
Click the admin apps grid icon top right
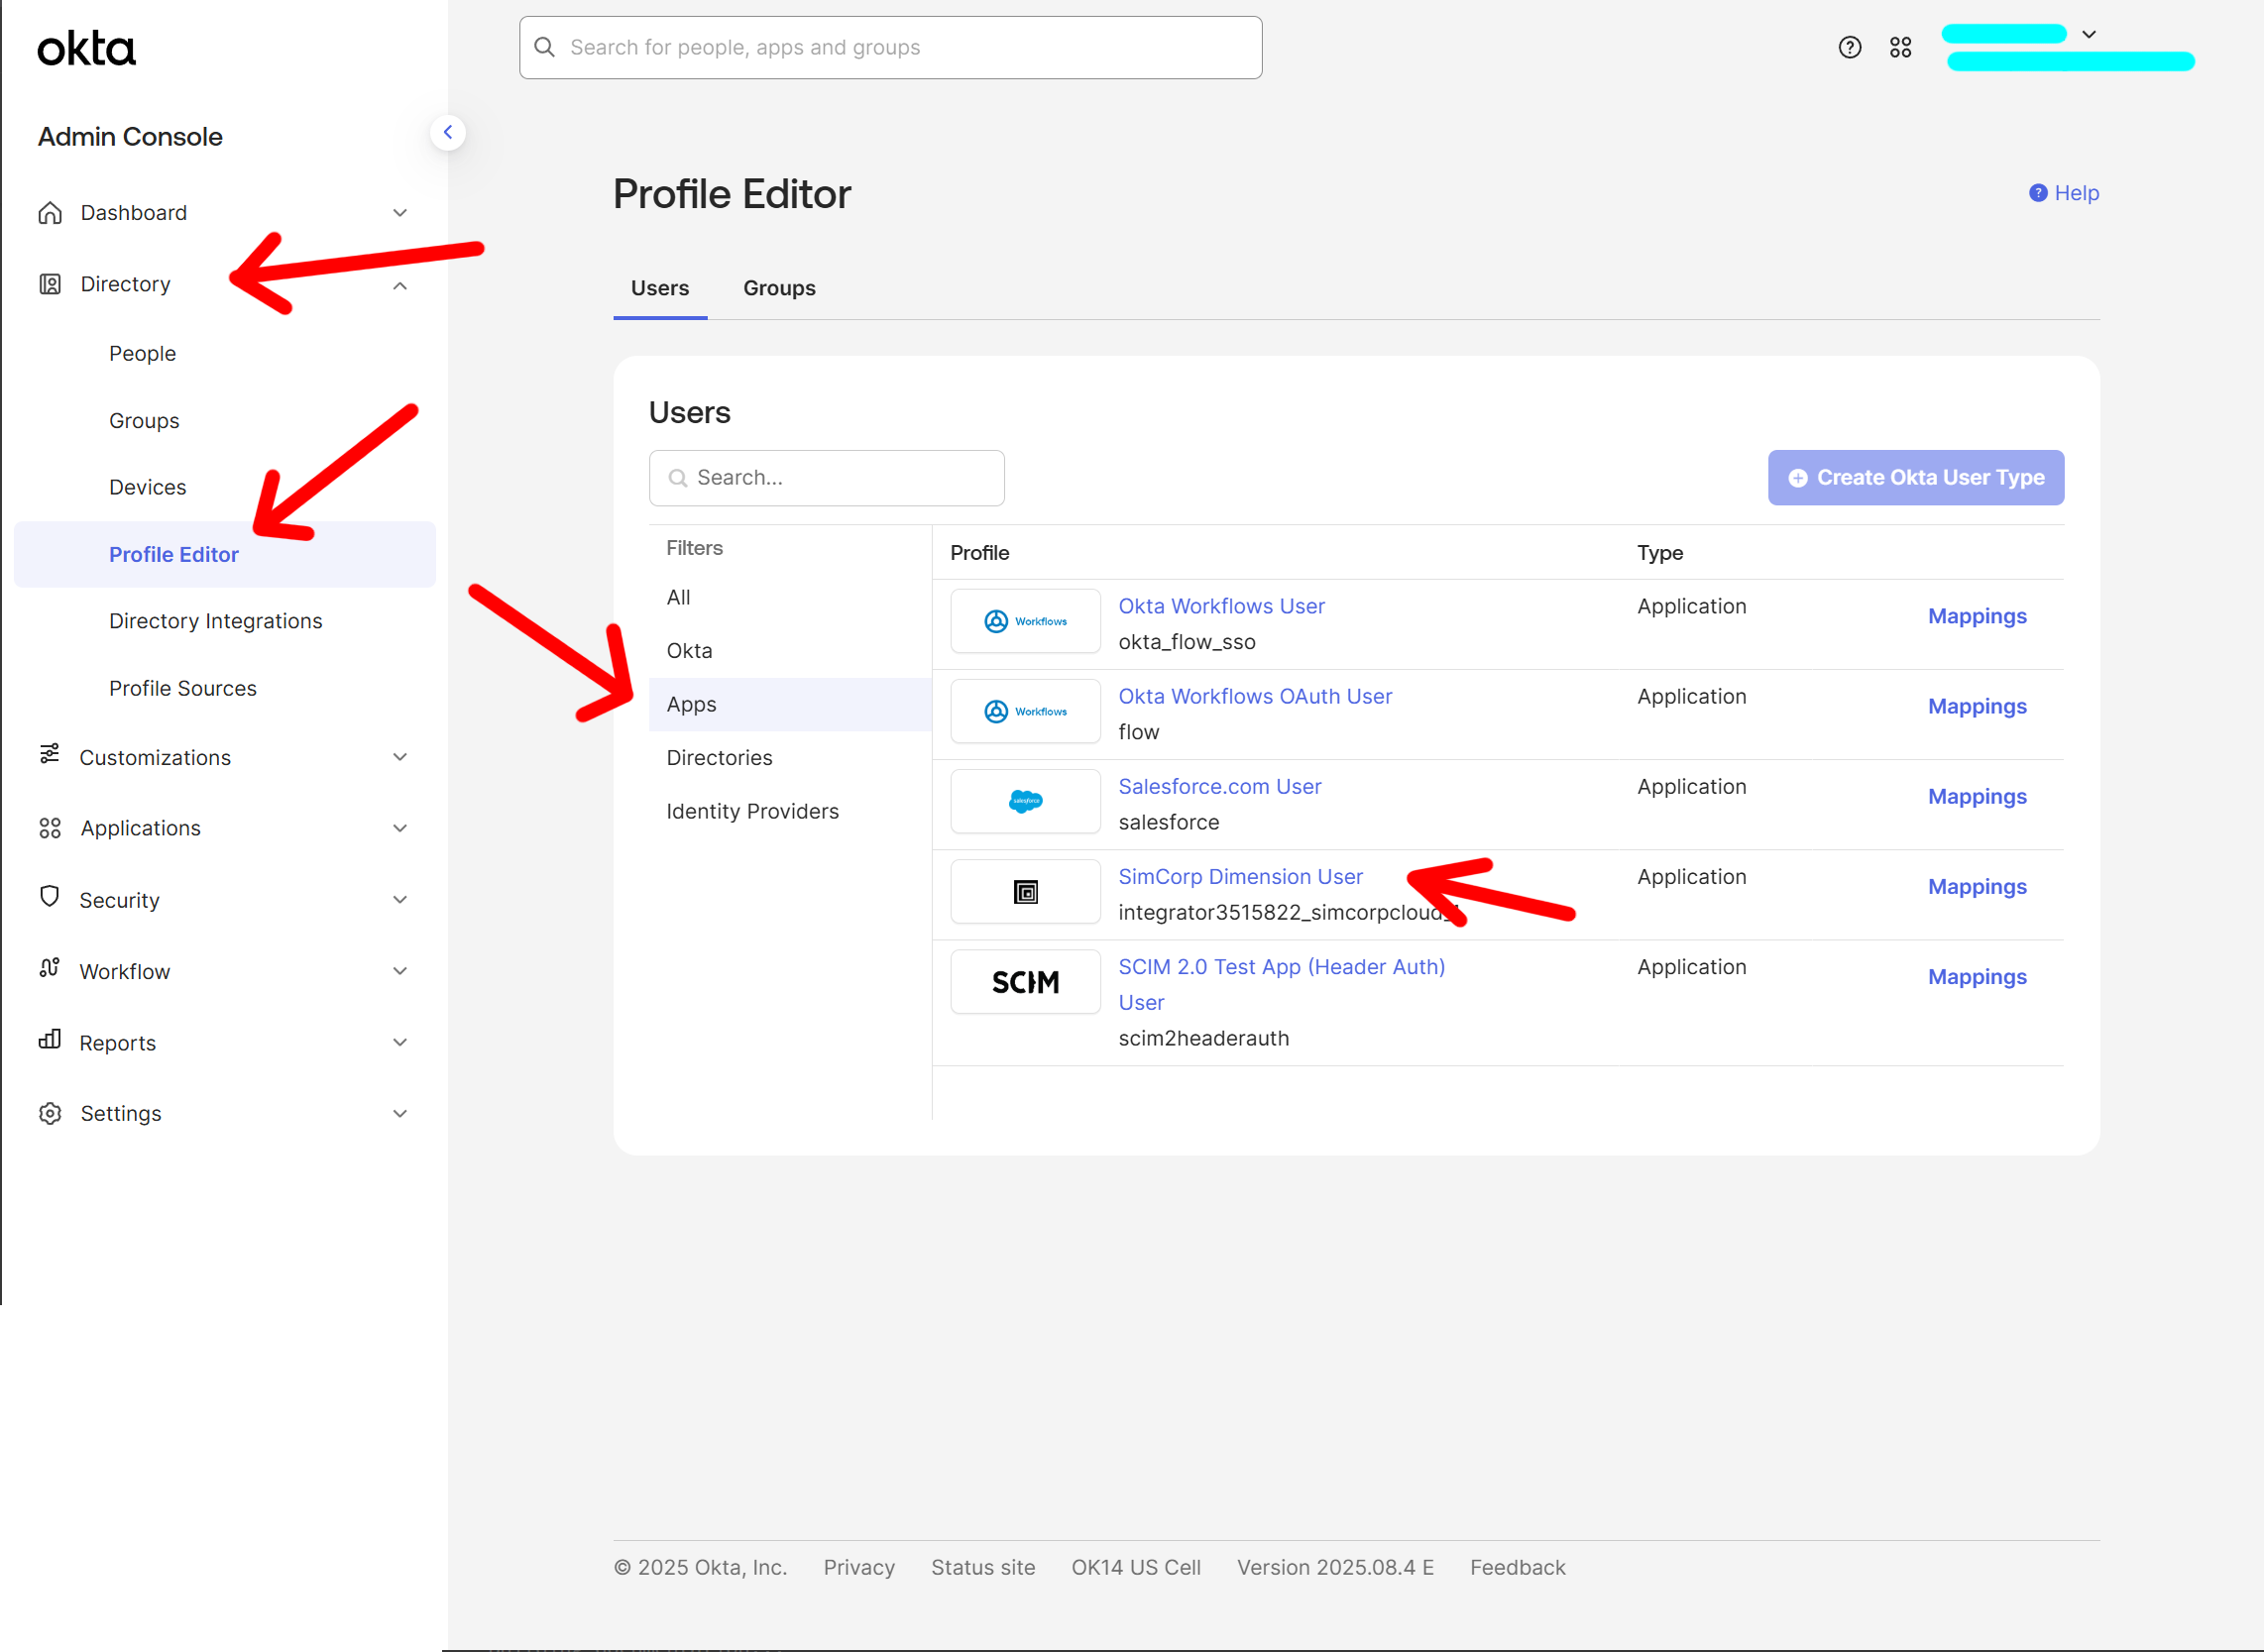coord(1901,47)
